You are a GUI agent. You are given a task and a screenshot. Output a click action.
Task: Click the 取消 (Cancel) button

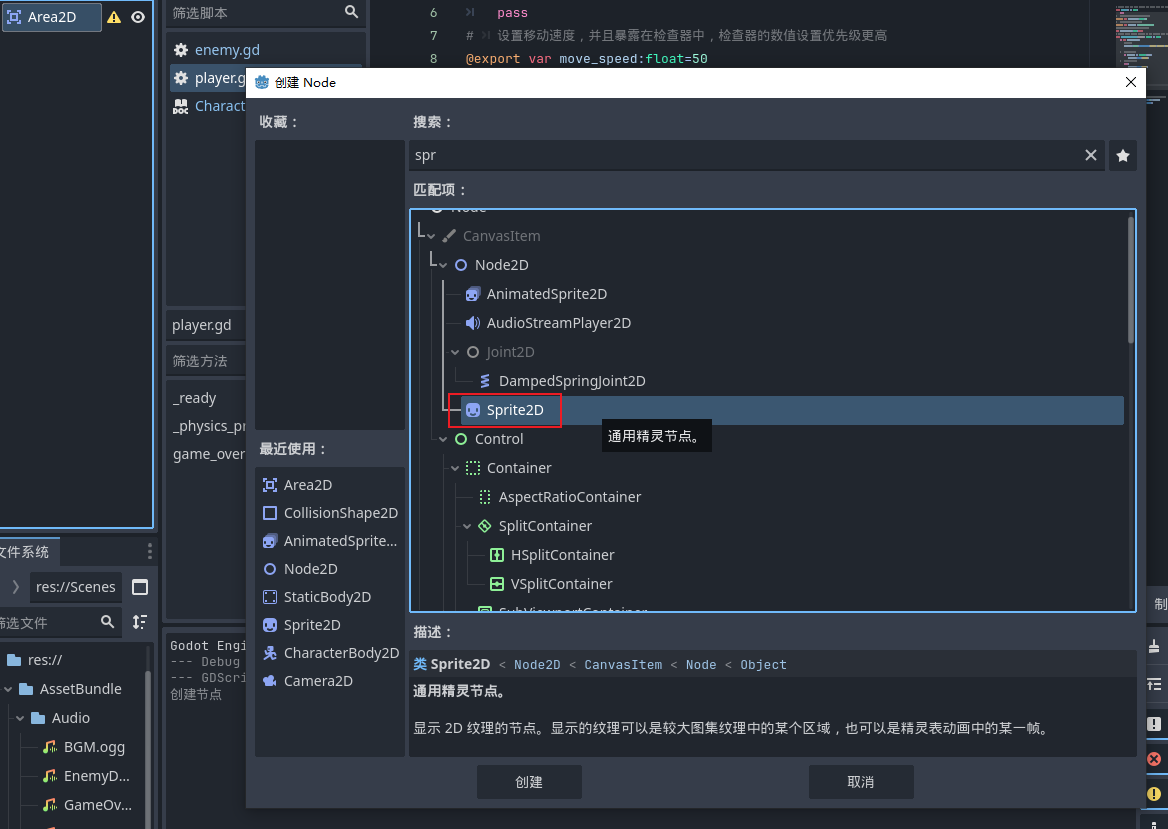[x=861, y=782]
